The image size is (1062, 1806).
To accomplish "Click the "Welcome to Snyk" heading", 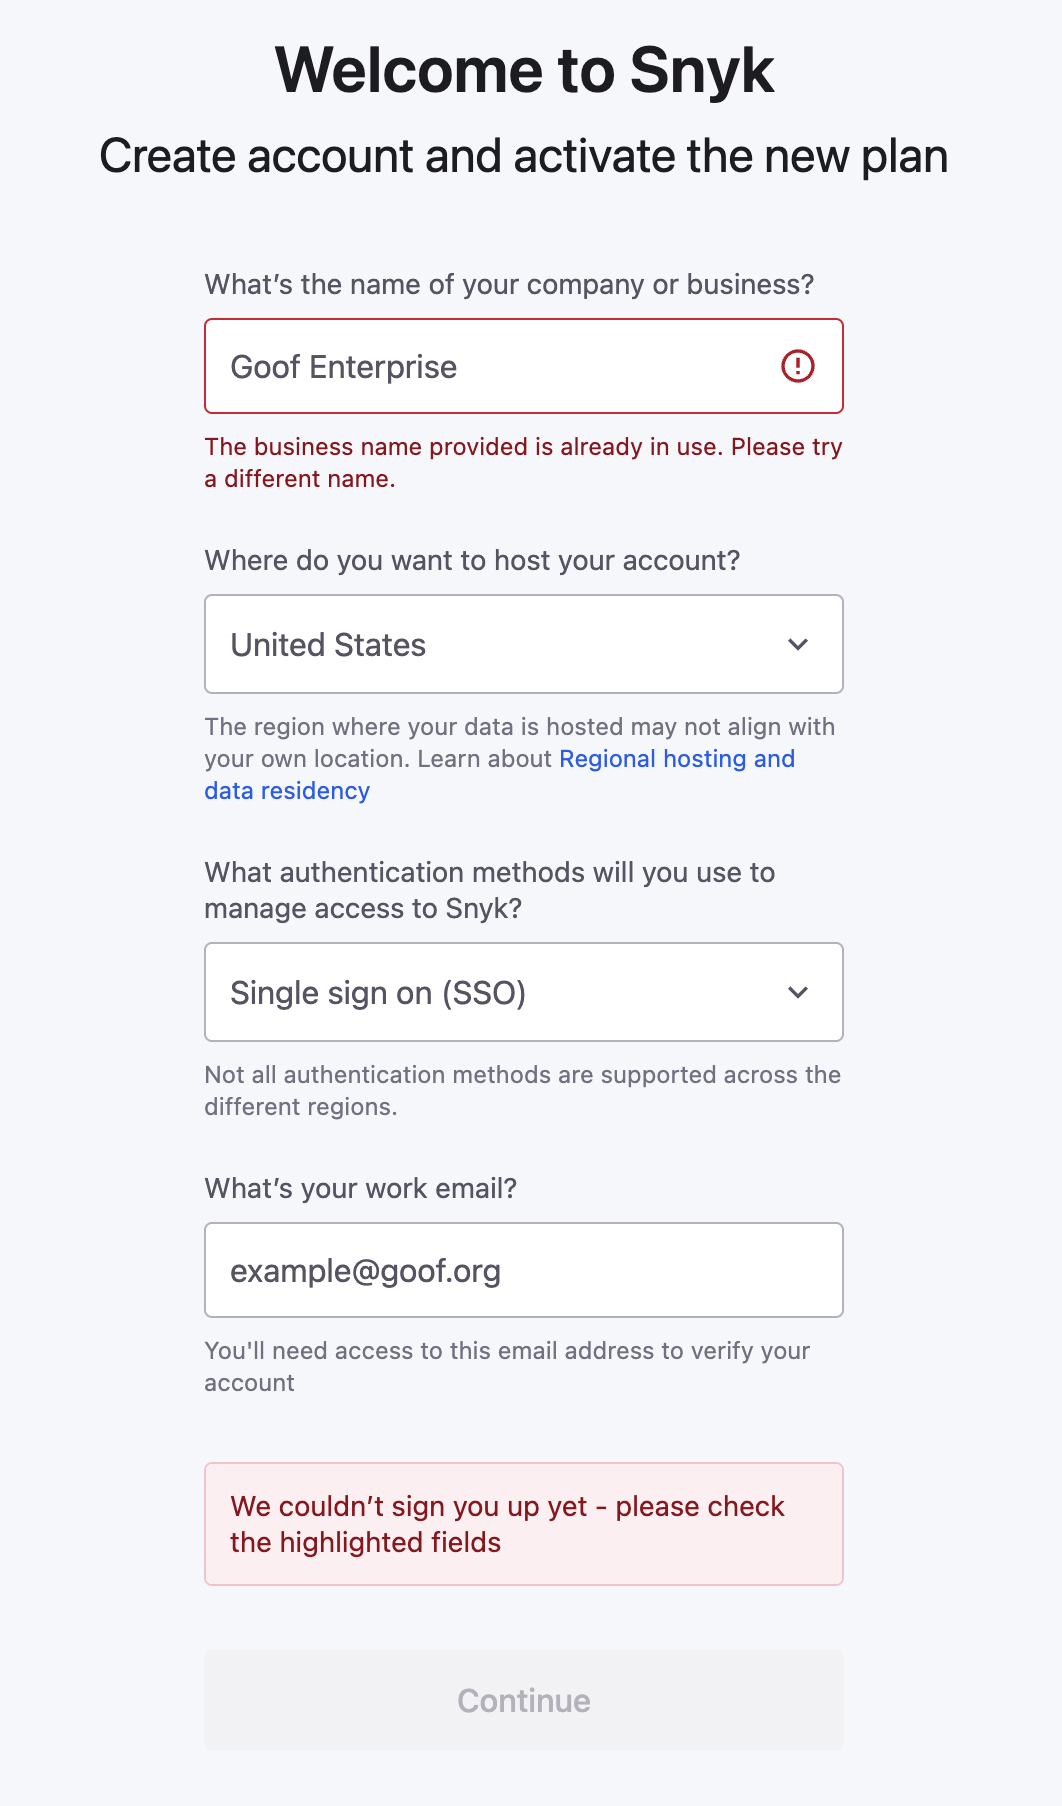I will (x=524, y=71).
